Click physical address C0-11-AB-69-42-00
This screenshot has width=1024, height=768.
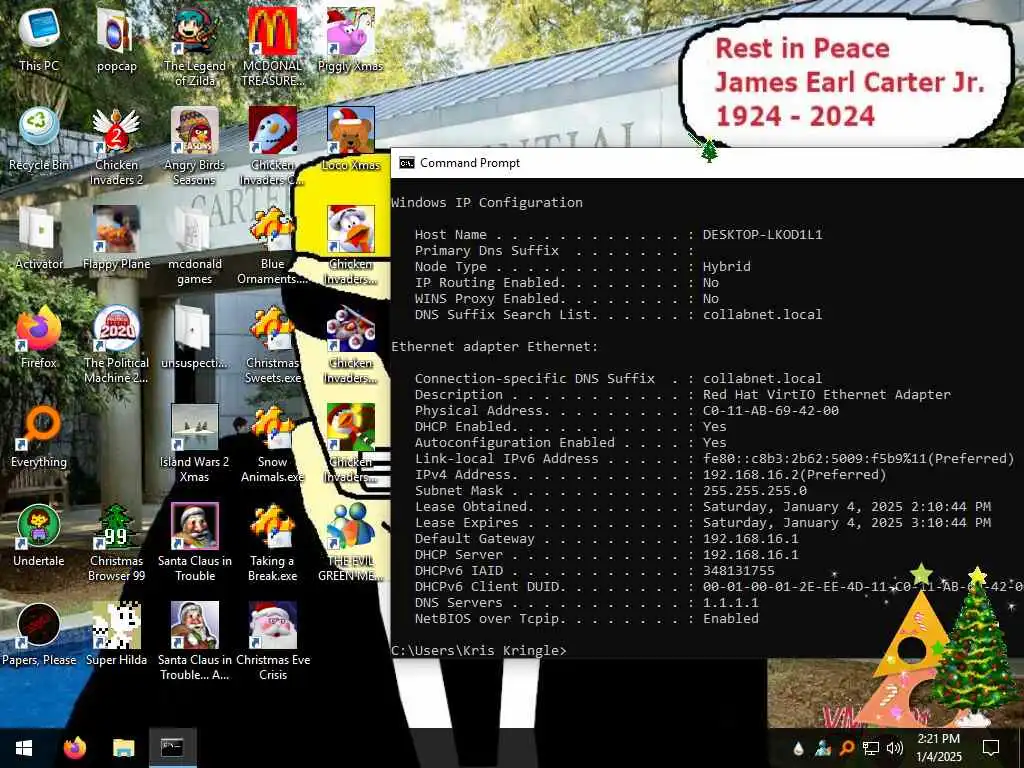coord(771,411)
